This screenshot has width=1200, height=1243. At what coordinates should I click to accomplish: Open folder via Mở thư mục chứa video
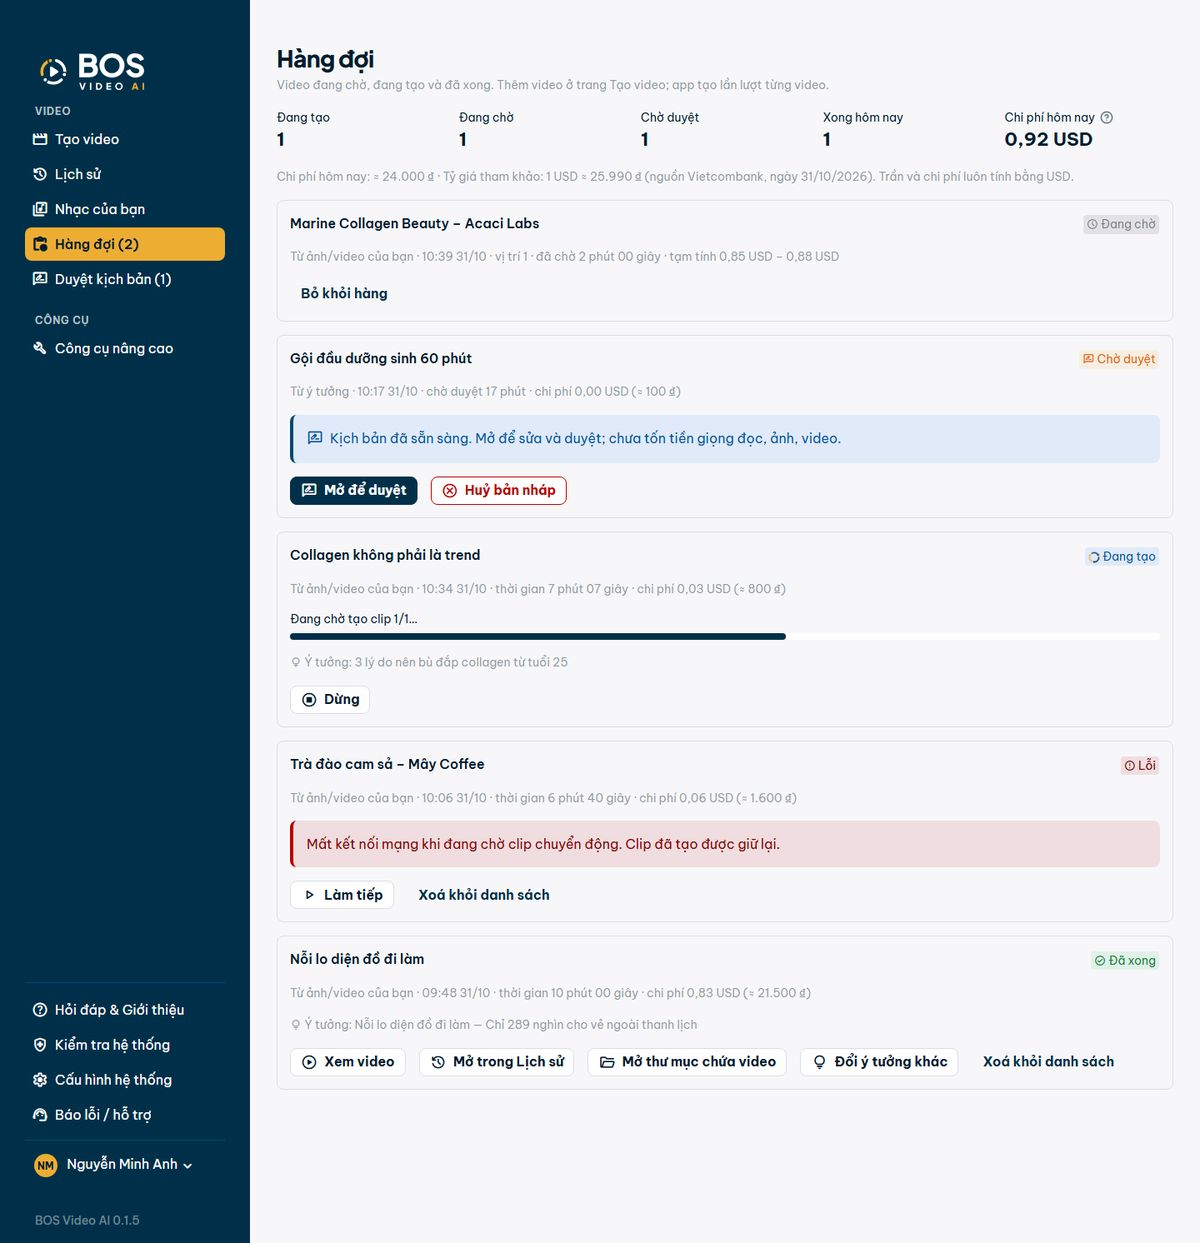point(687,1062)
